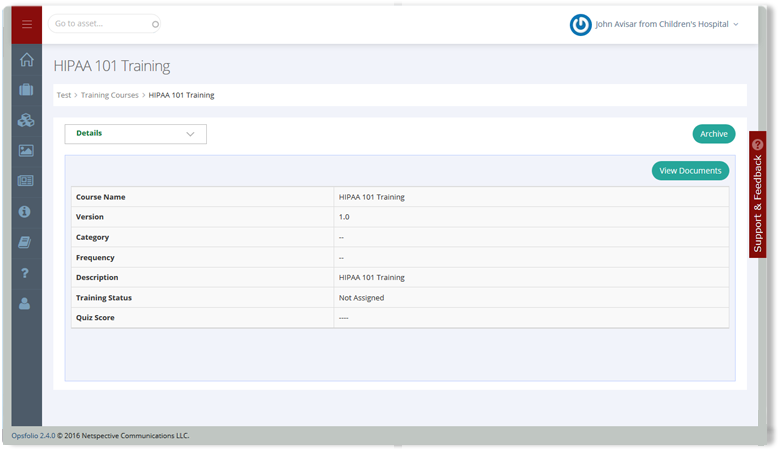The width and height of the screenshot is (780, 450).
Task: Open the image/picture icon in the sidebar
Action: (26, 150)
